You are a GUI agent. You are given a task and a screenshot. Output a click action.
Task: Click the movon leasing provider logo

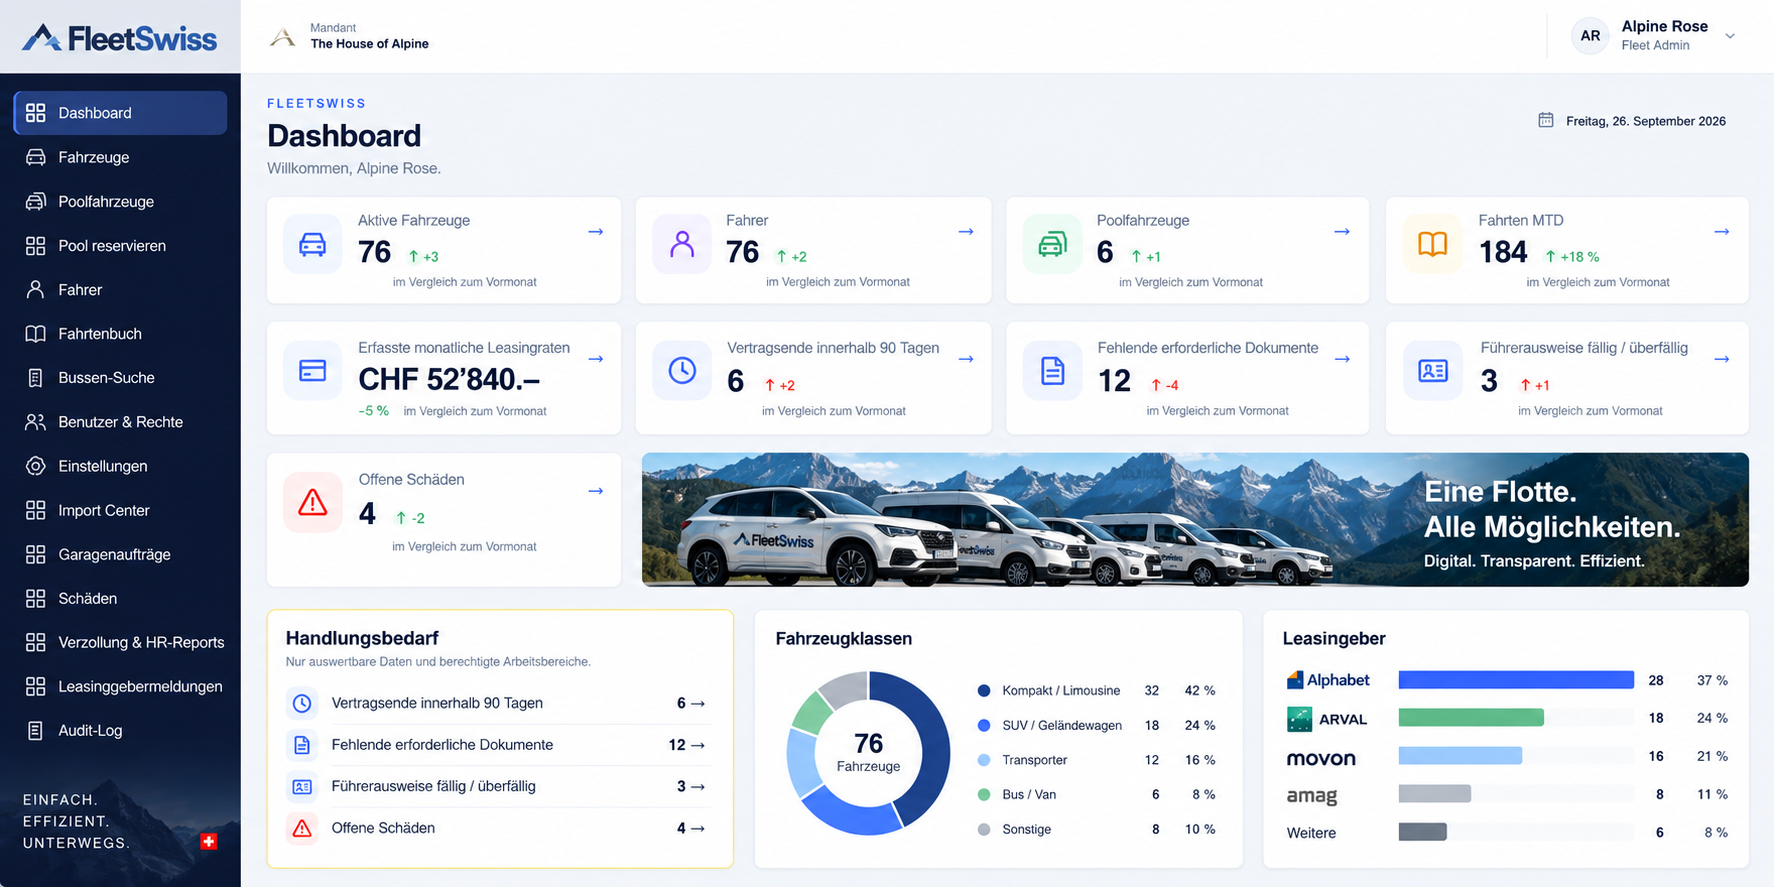click(1321, 758)
